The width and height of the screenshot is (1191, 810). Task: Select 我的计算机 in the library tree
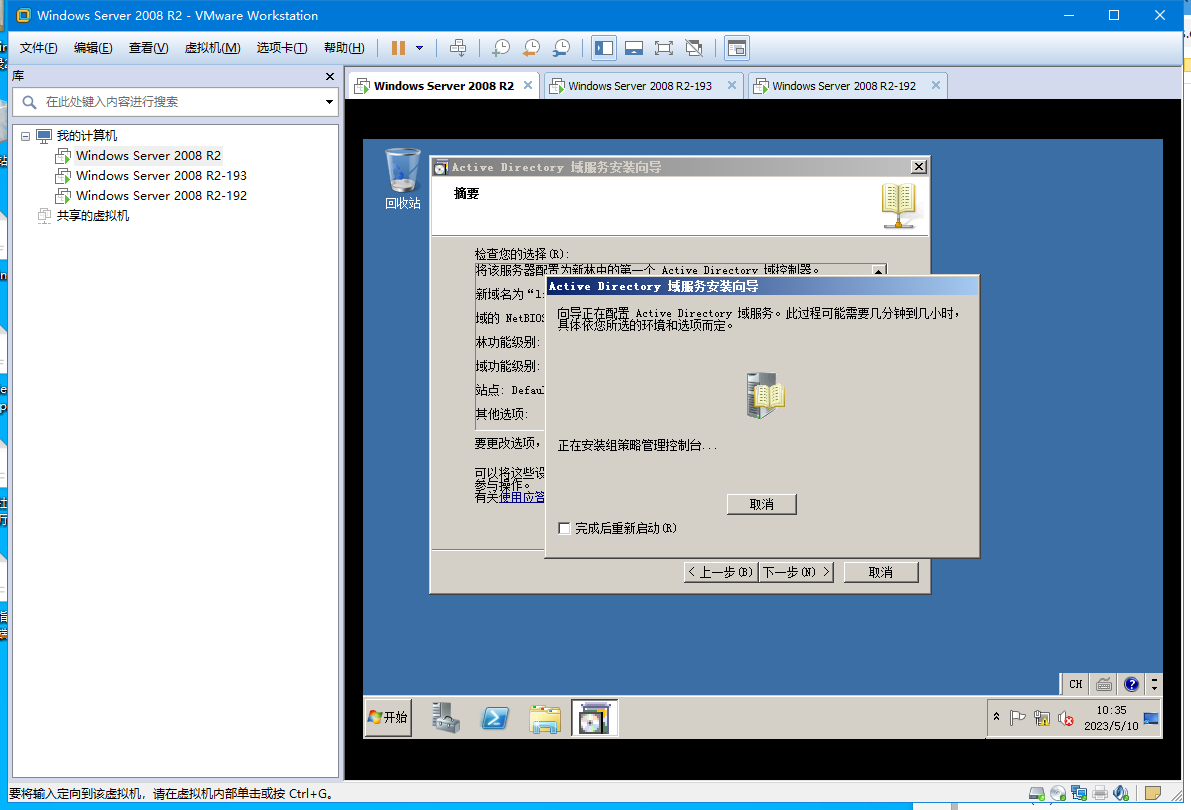[87, 135]
